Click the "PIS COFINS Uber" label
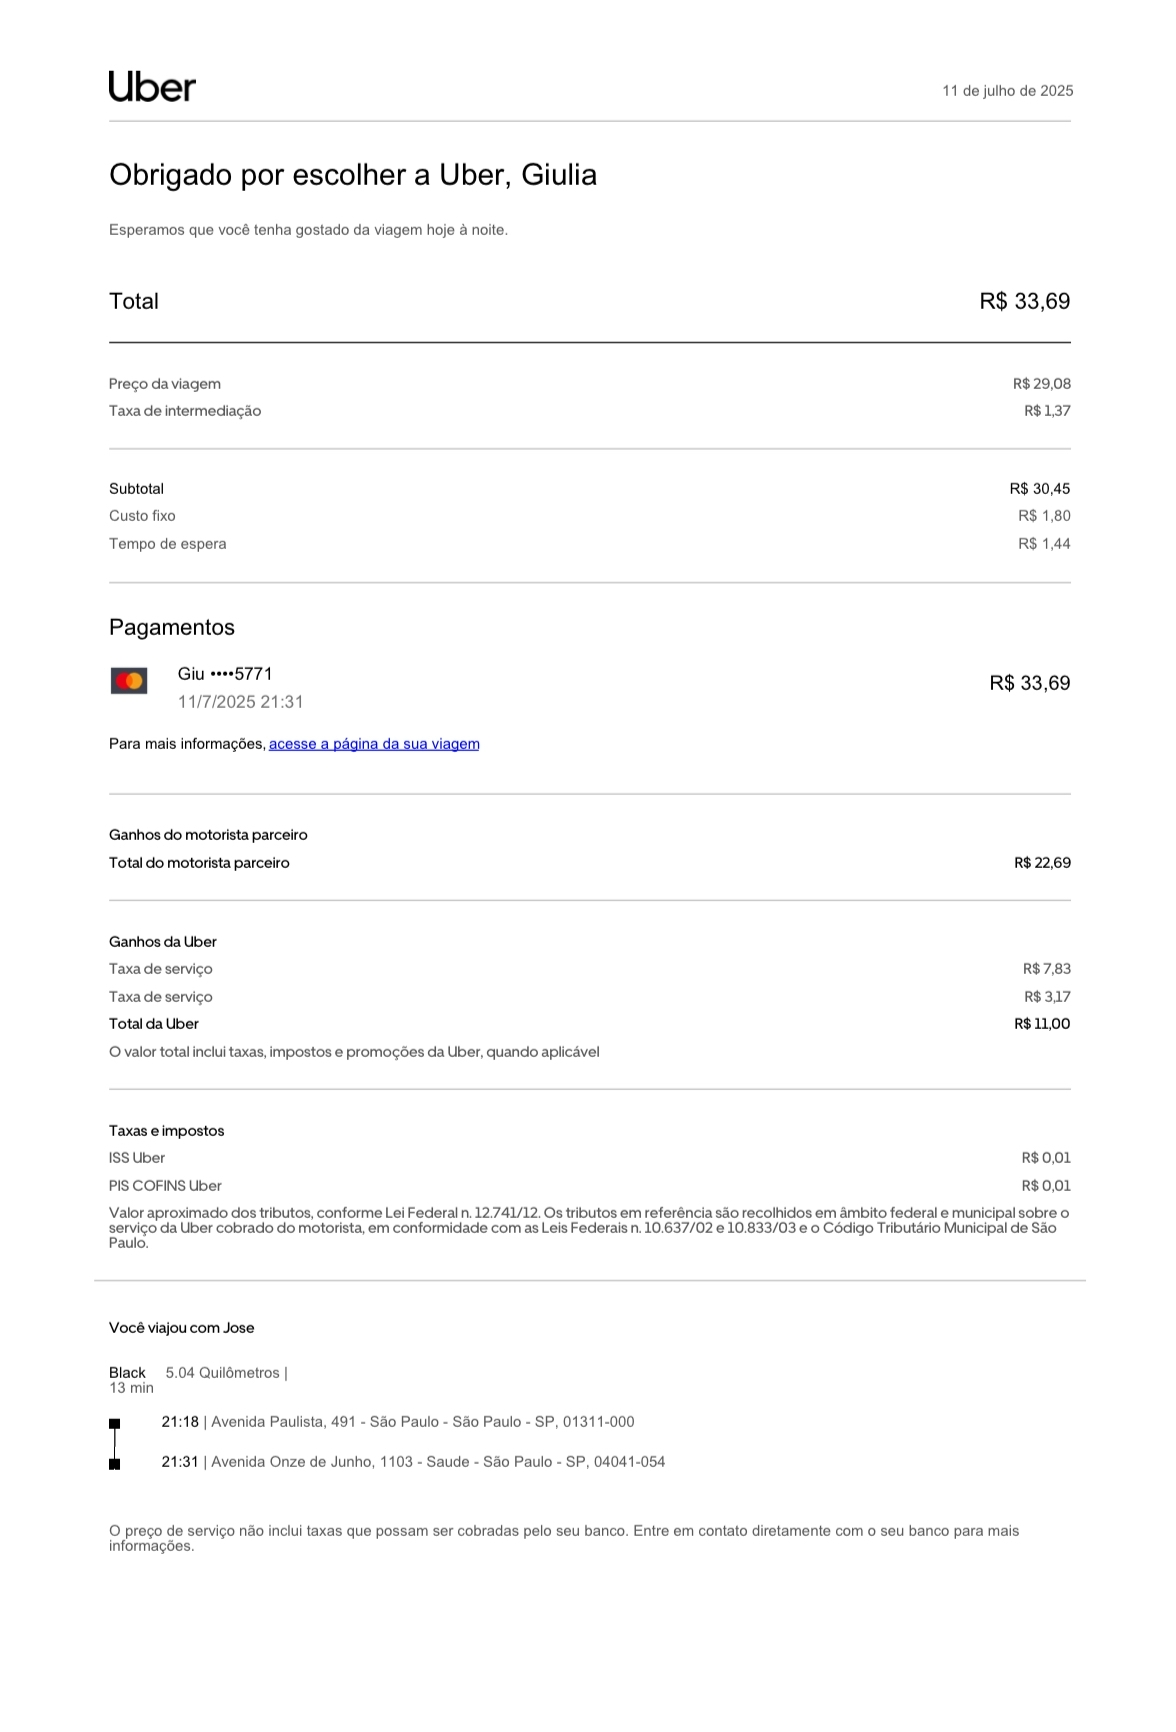Screen dimensions: 1176x1732 coord(165,1186)
